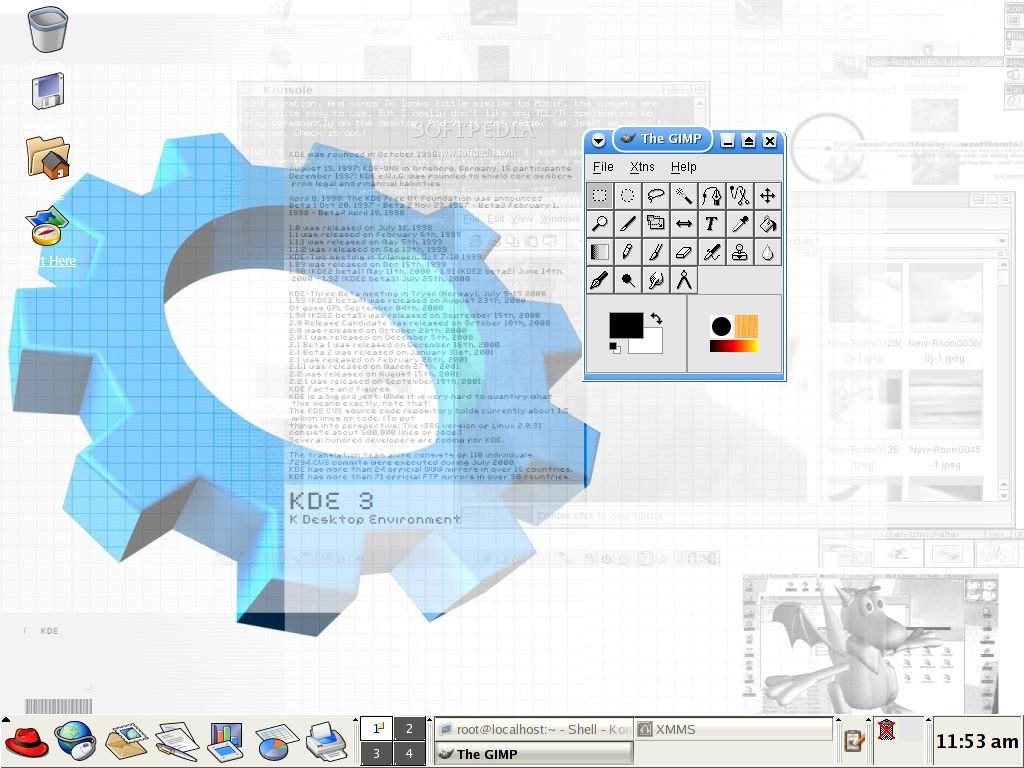Screen dimensions: 1024x768
Task: Open the floppy disk desktop icon
Action: pyautogui.click(x=48, y=91)
